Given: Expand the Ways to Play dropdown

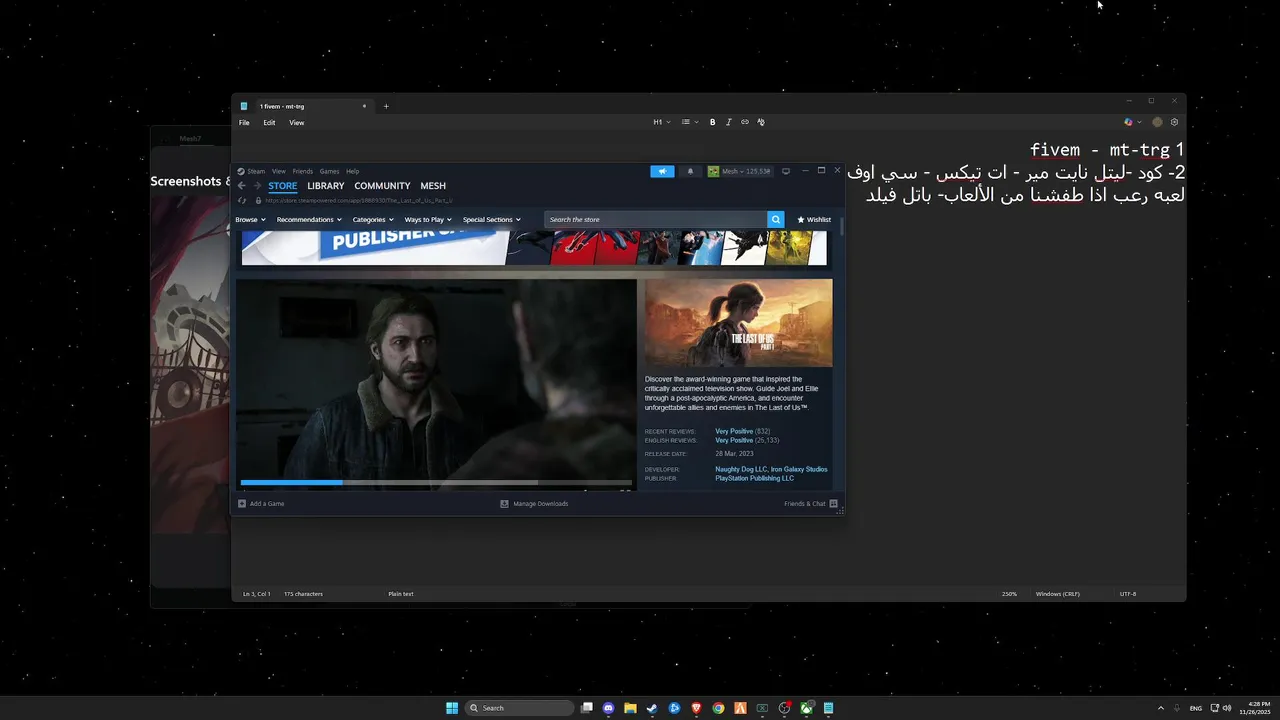Looking at the screenshot, I should [428, 219].
